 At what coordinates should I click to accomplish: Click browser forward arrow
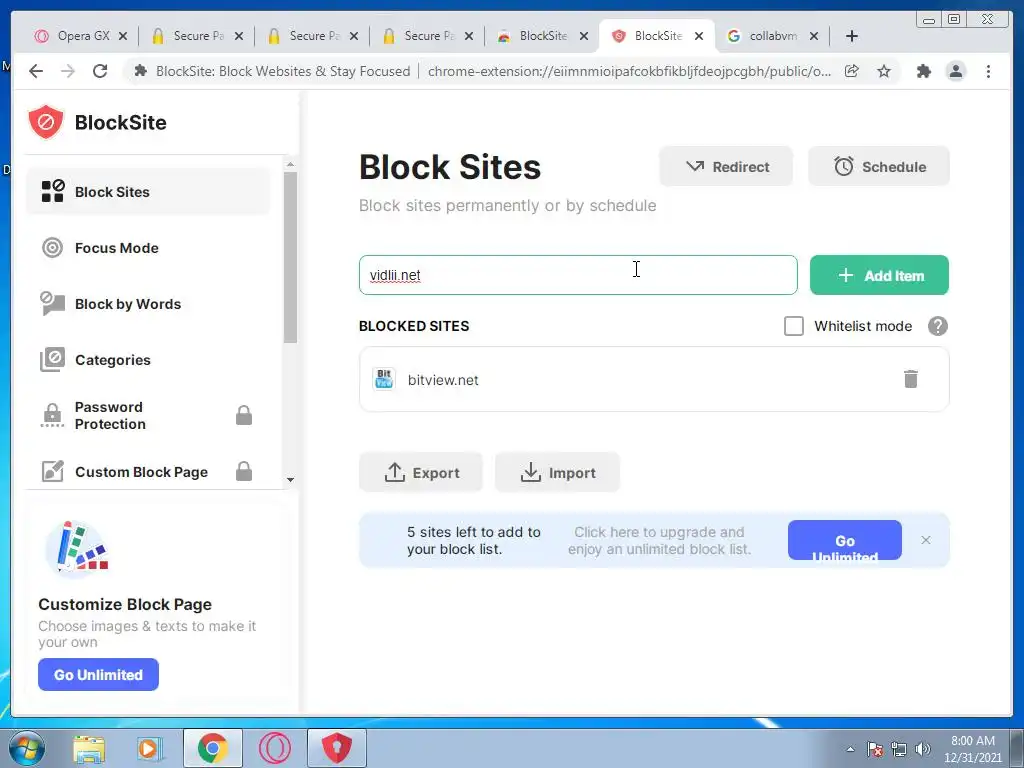coord(68,71)
